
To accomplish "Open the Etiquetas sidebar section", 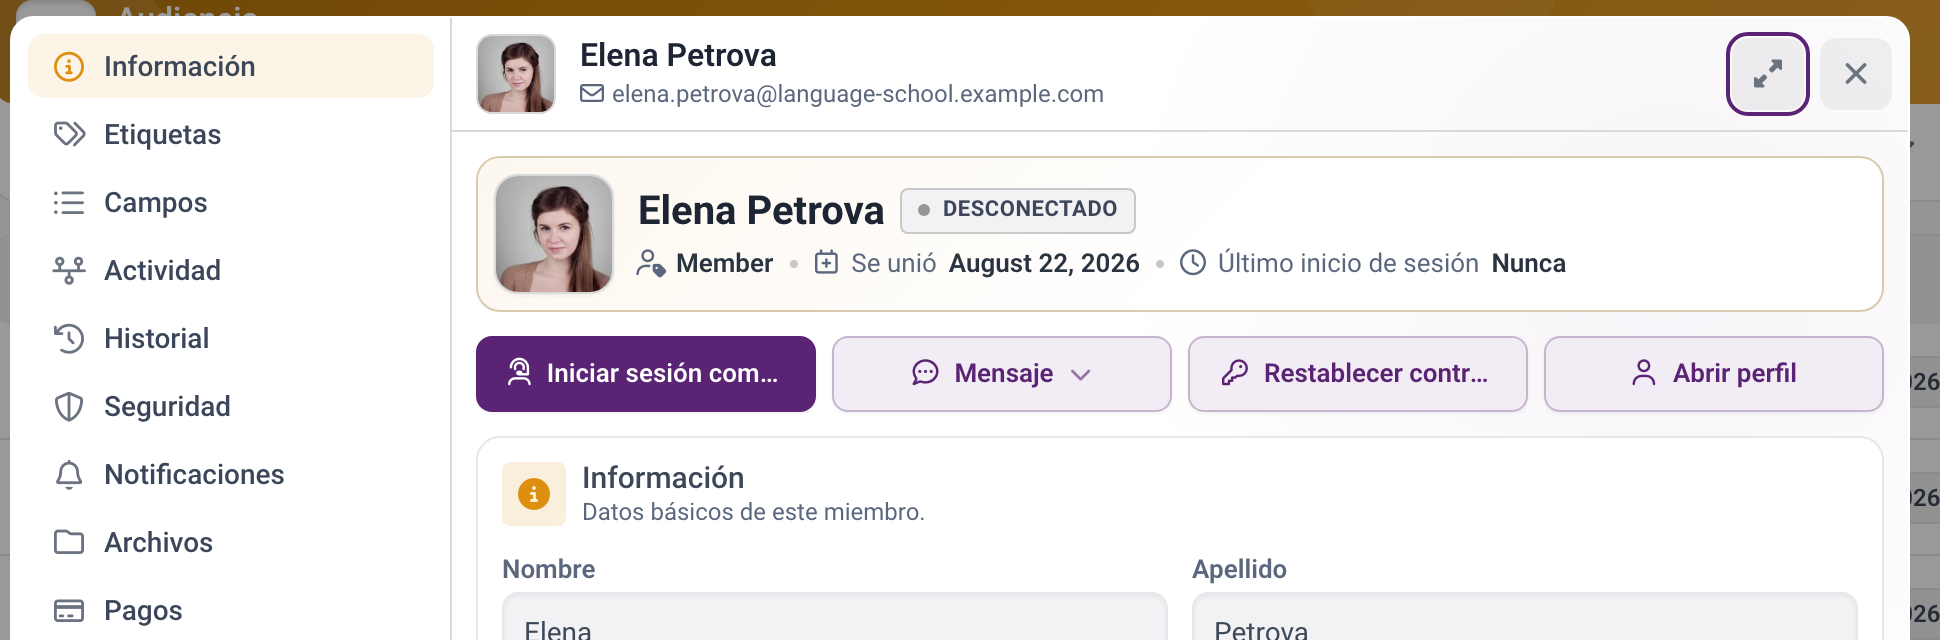I will point(231,134).
